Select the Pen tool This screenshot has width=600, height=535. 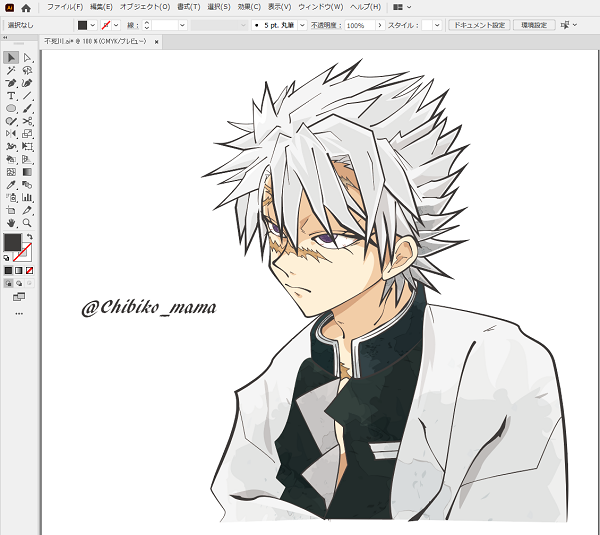(x=11, y=83)
